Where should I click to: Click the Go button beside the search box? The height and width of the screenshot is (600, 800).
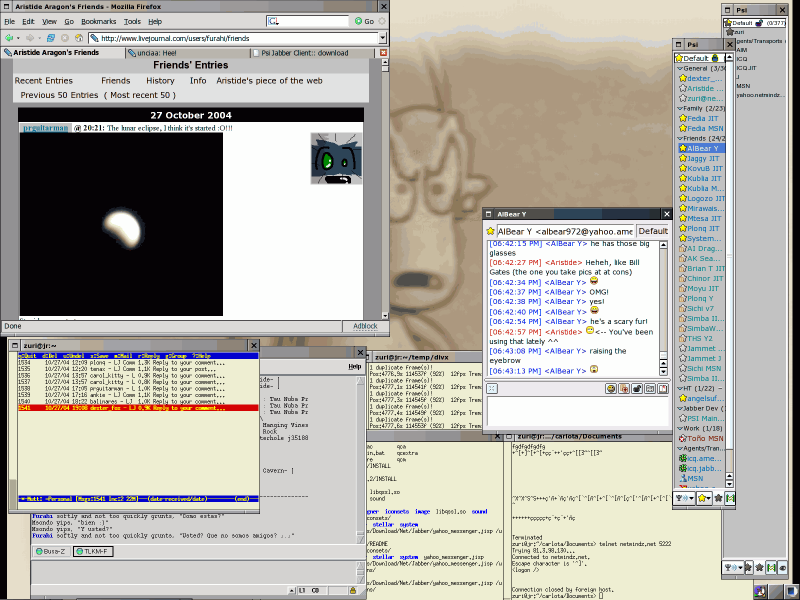coord(363,21)
